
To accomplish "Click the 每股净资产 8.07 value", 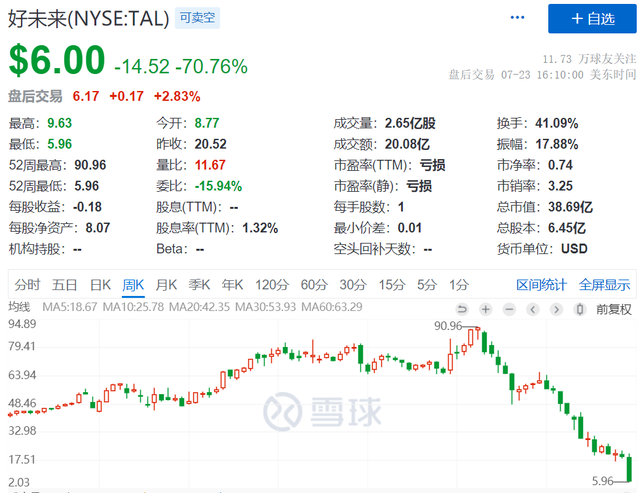I will point(98,228).
